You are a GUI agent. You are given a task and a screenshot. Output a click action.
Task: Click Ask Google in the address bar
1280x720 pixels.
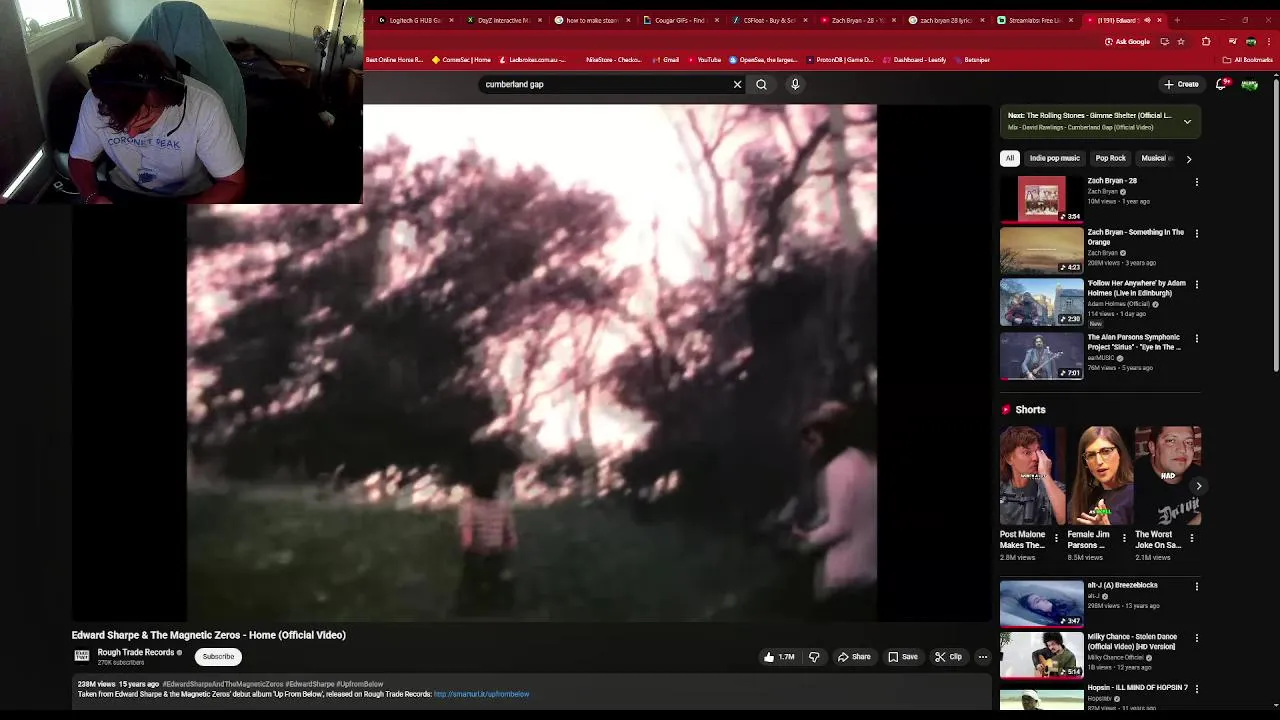coord(1127,42)
